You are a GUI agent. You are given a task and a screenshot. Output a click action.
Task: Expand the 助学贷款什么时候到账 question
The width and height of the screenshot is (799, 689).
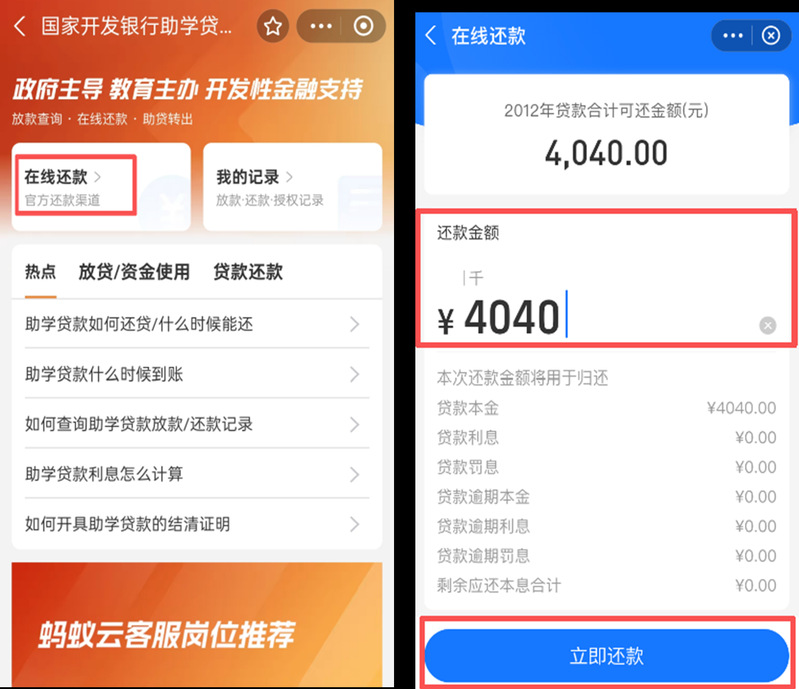pos(197,374)
